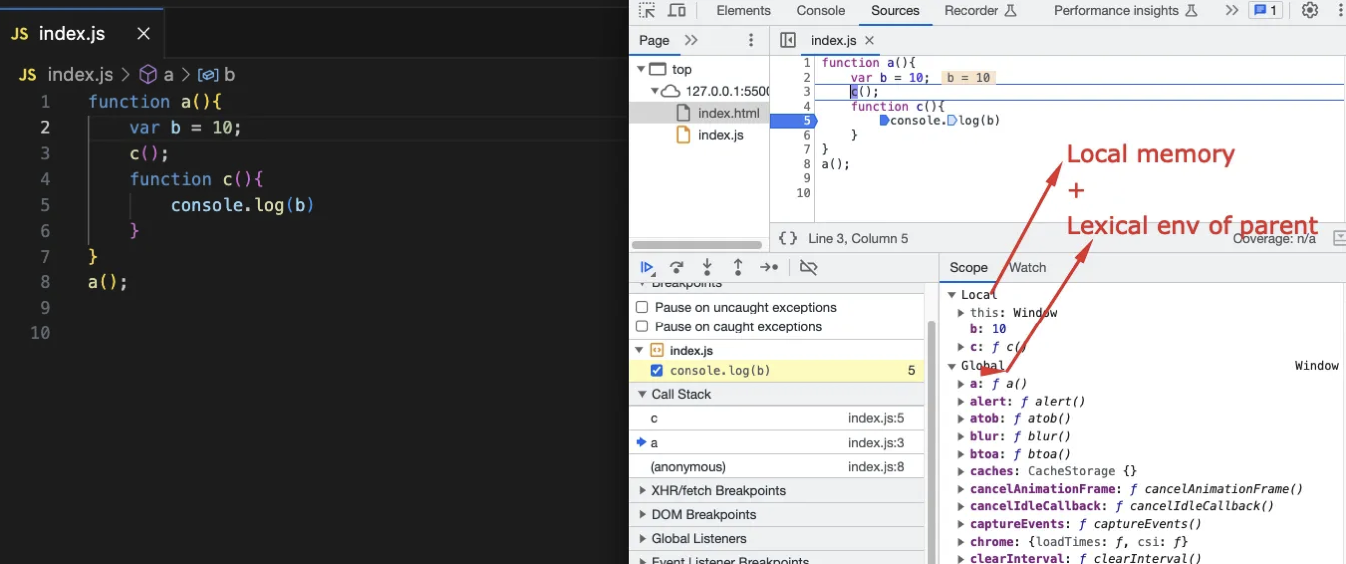This screenshot has height=564, width=1346.
Task: Switch to the Console tab
Action: point(821,11)
